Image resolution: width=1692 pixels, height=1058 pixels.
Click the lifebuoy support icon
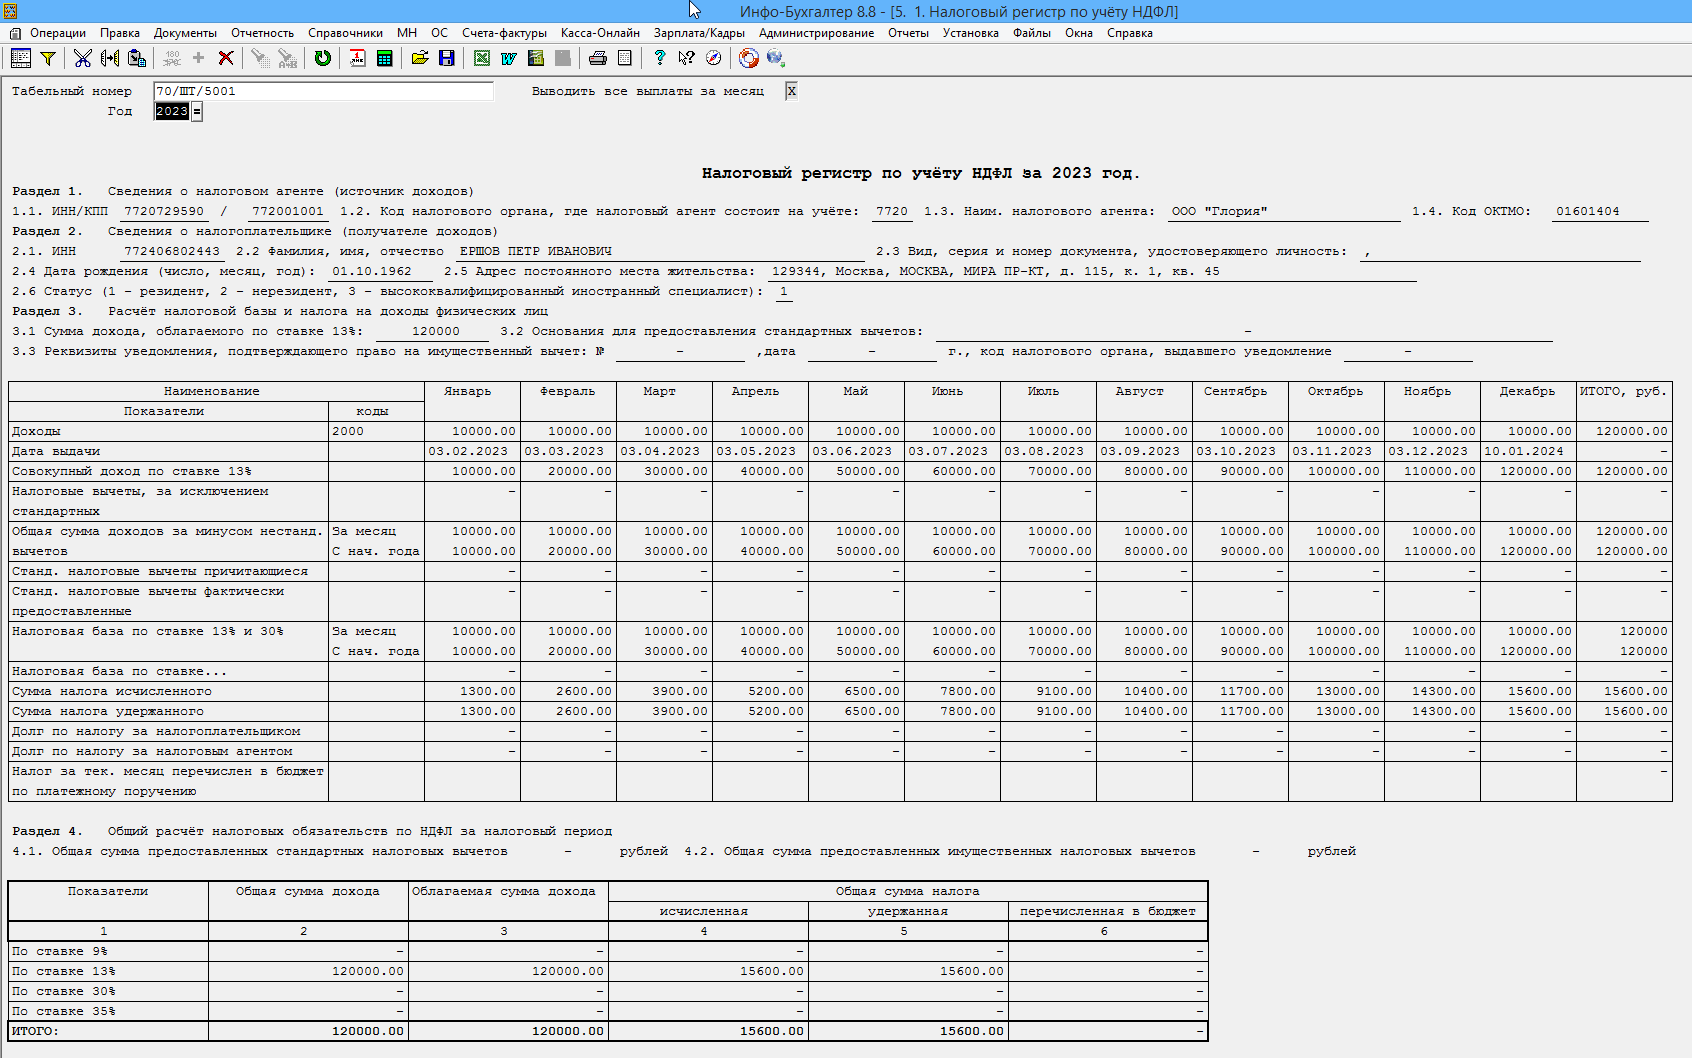(749, 58)
